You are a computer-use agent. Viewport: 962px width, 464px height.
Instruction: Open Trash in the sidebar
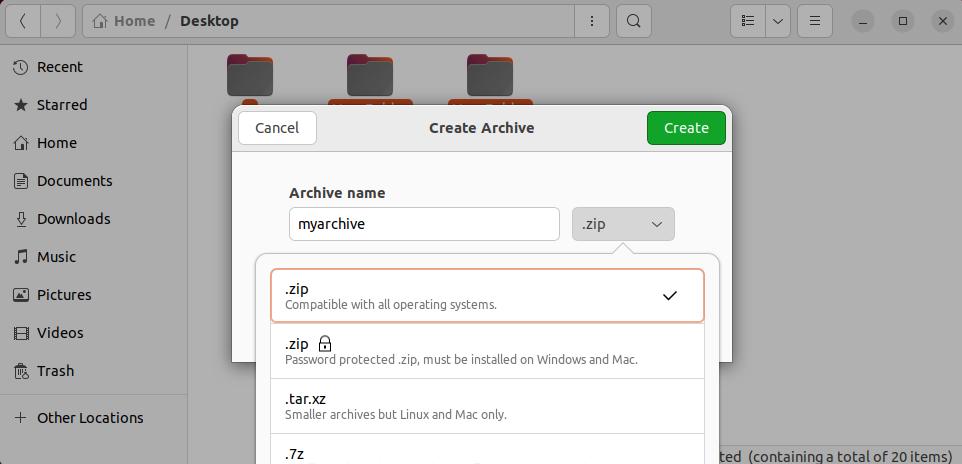(x=93, y=371)
